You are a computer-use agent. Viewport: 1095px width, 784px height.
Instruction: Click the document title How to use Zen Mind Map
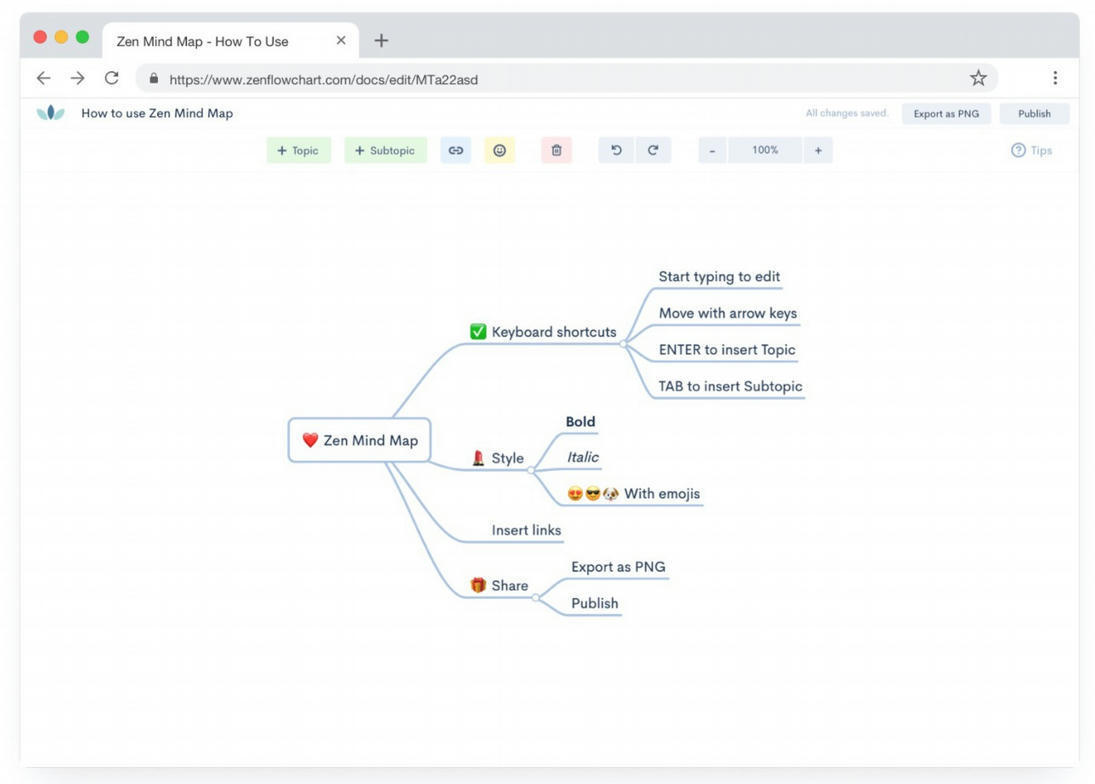pyautogui.click(x=157, y=113)
